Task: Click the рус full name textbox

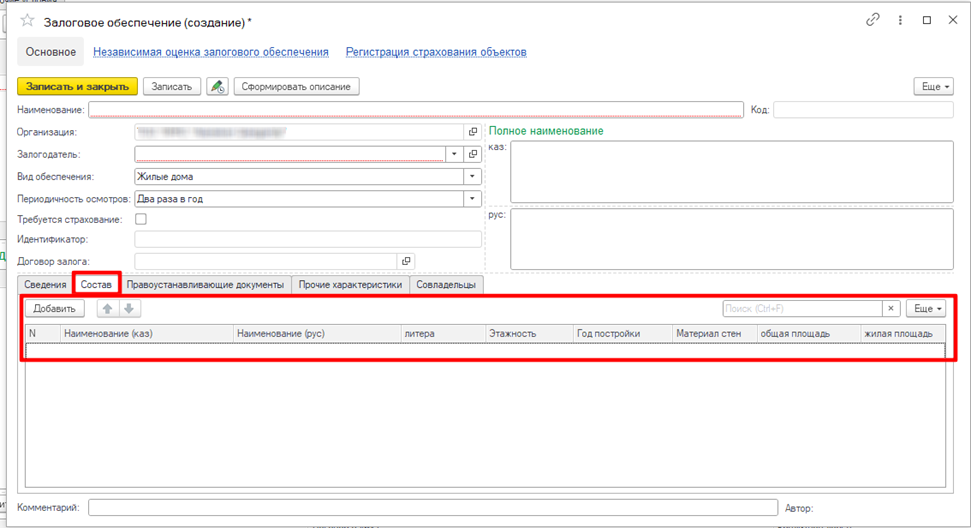Action: point(732,239)
